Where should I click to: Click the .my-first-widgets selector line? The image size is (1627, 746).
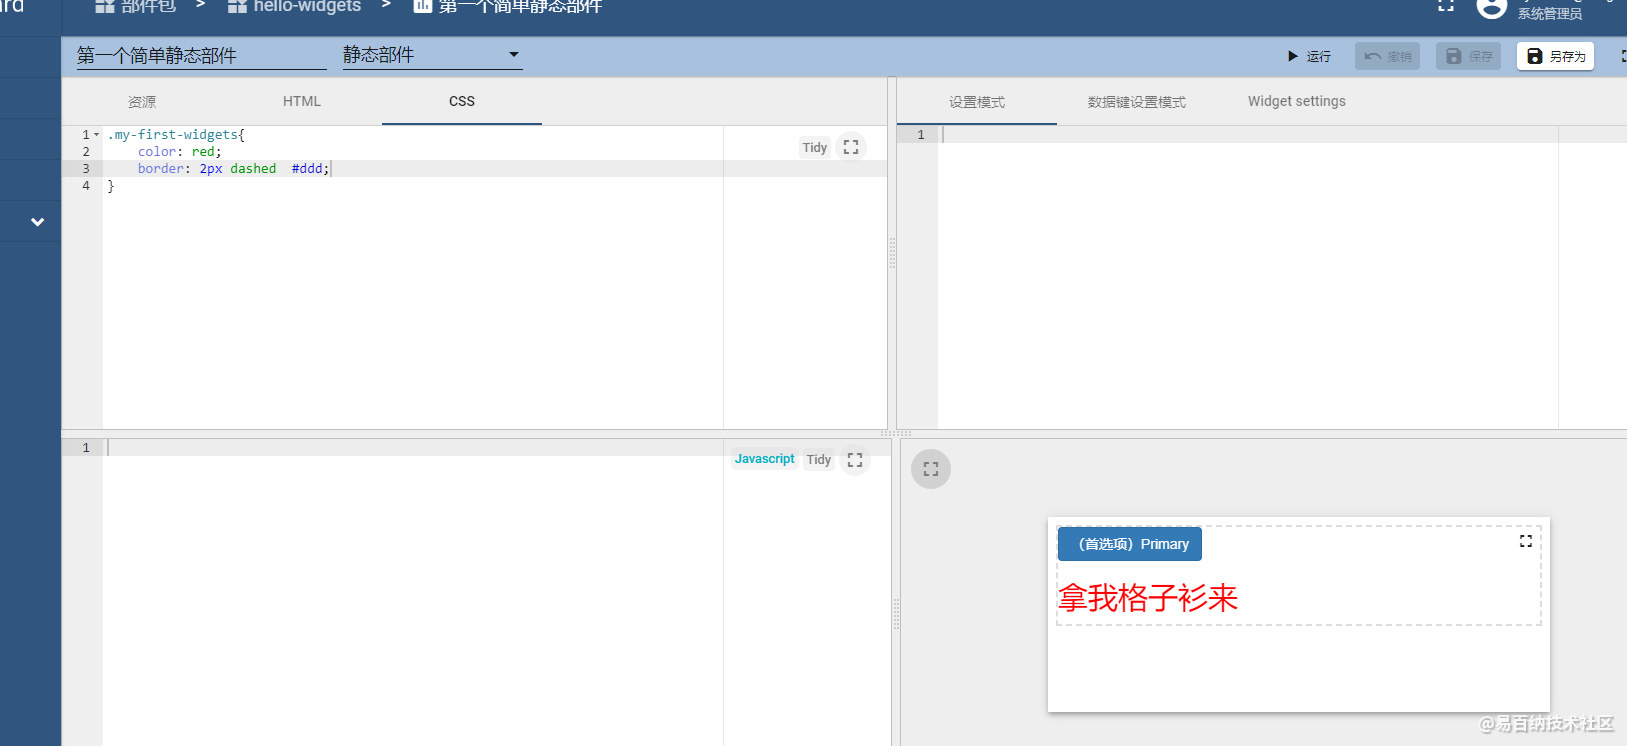[x=176, y=135]
